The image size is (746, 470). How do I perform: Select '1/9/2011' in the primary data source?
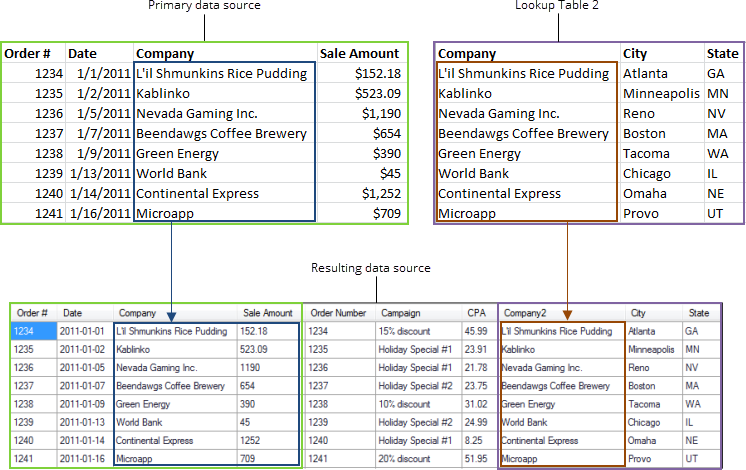tap(103, 154)
